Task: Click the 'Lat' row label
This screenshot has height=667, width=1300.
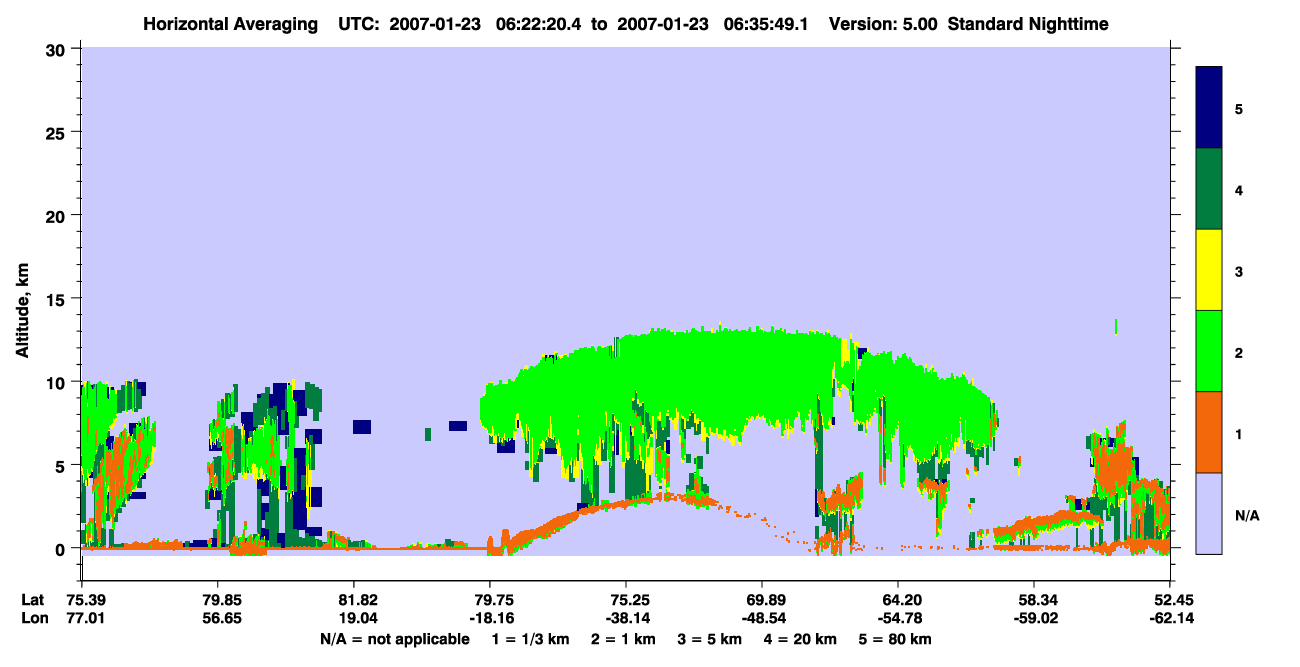Action: [x=32, y=600]
